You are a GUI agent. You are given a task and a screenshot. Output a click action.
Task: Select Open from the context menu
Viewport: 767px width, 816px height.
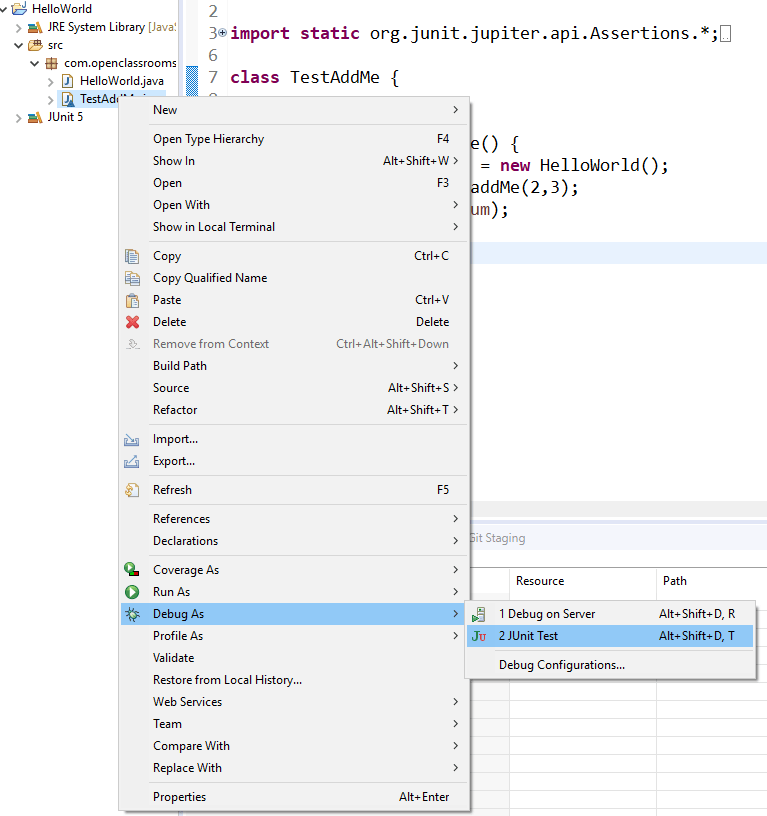tap(295, 183)
